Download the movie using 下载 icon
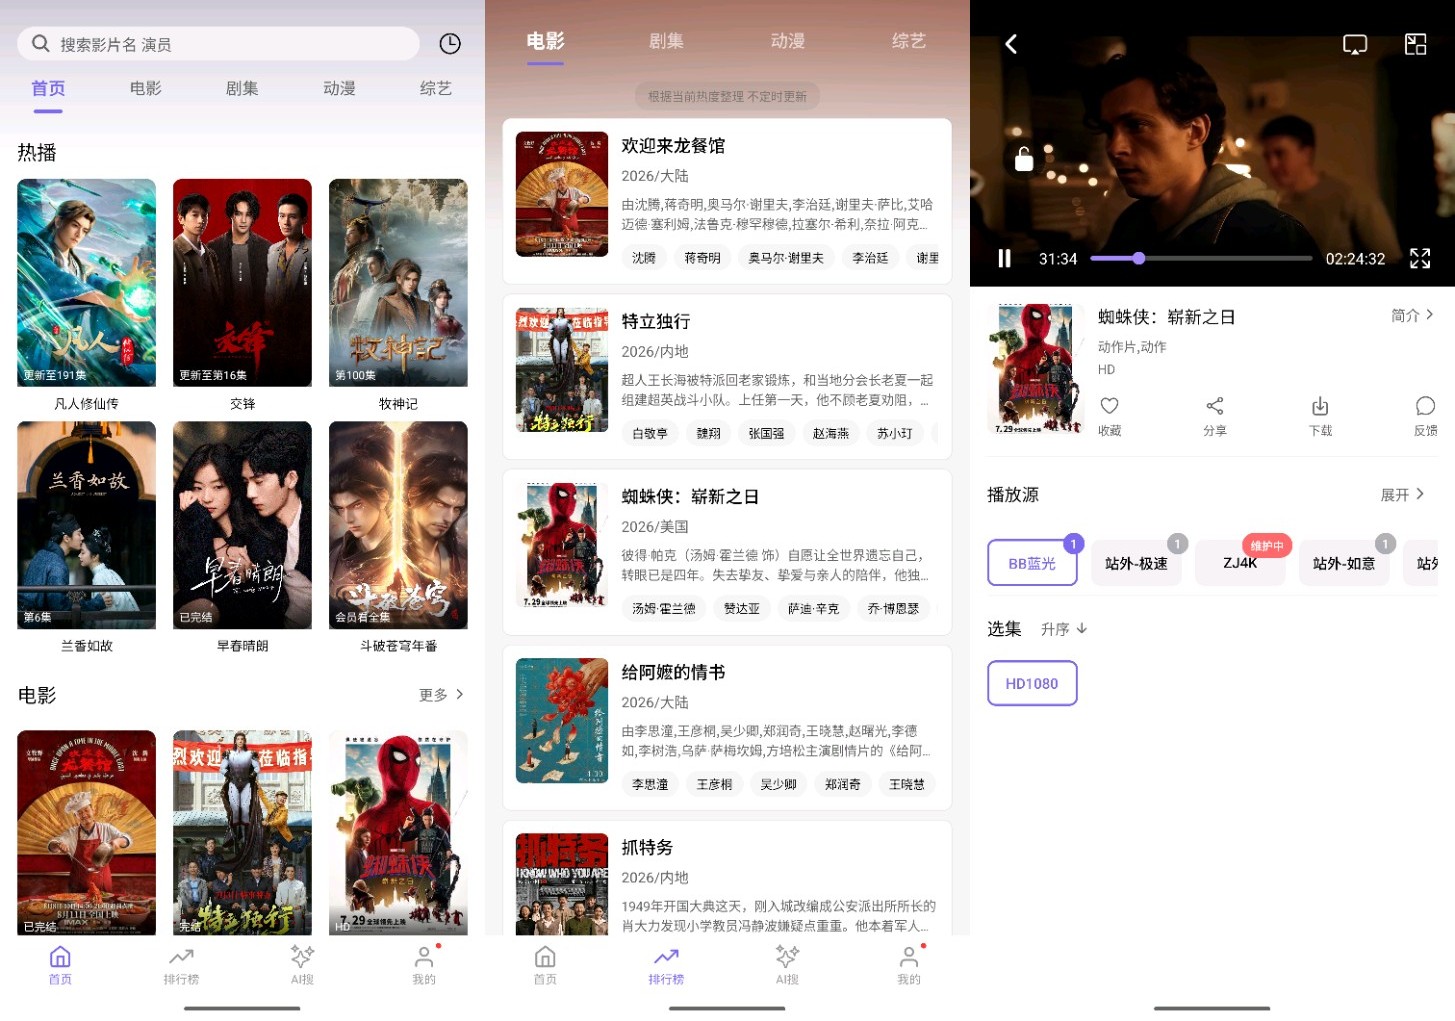Viewport: 1455px width, 1021px height. [x=1320, y=406]
